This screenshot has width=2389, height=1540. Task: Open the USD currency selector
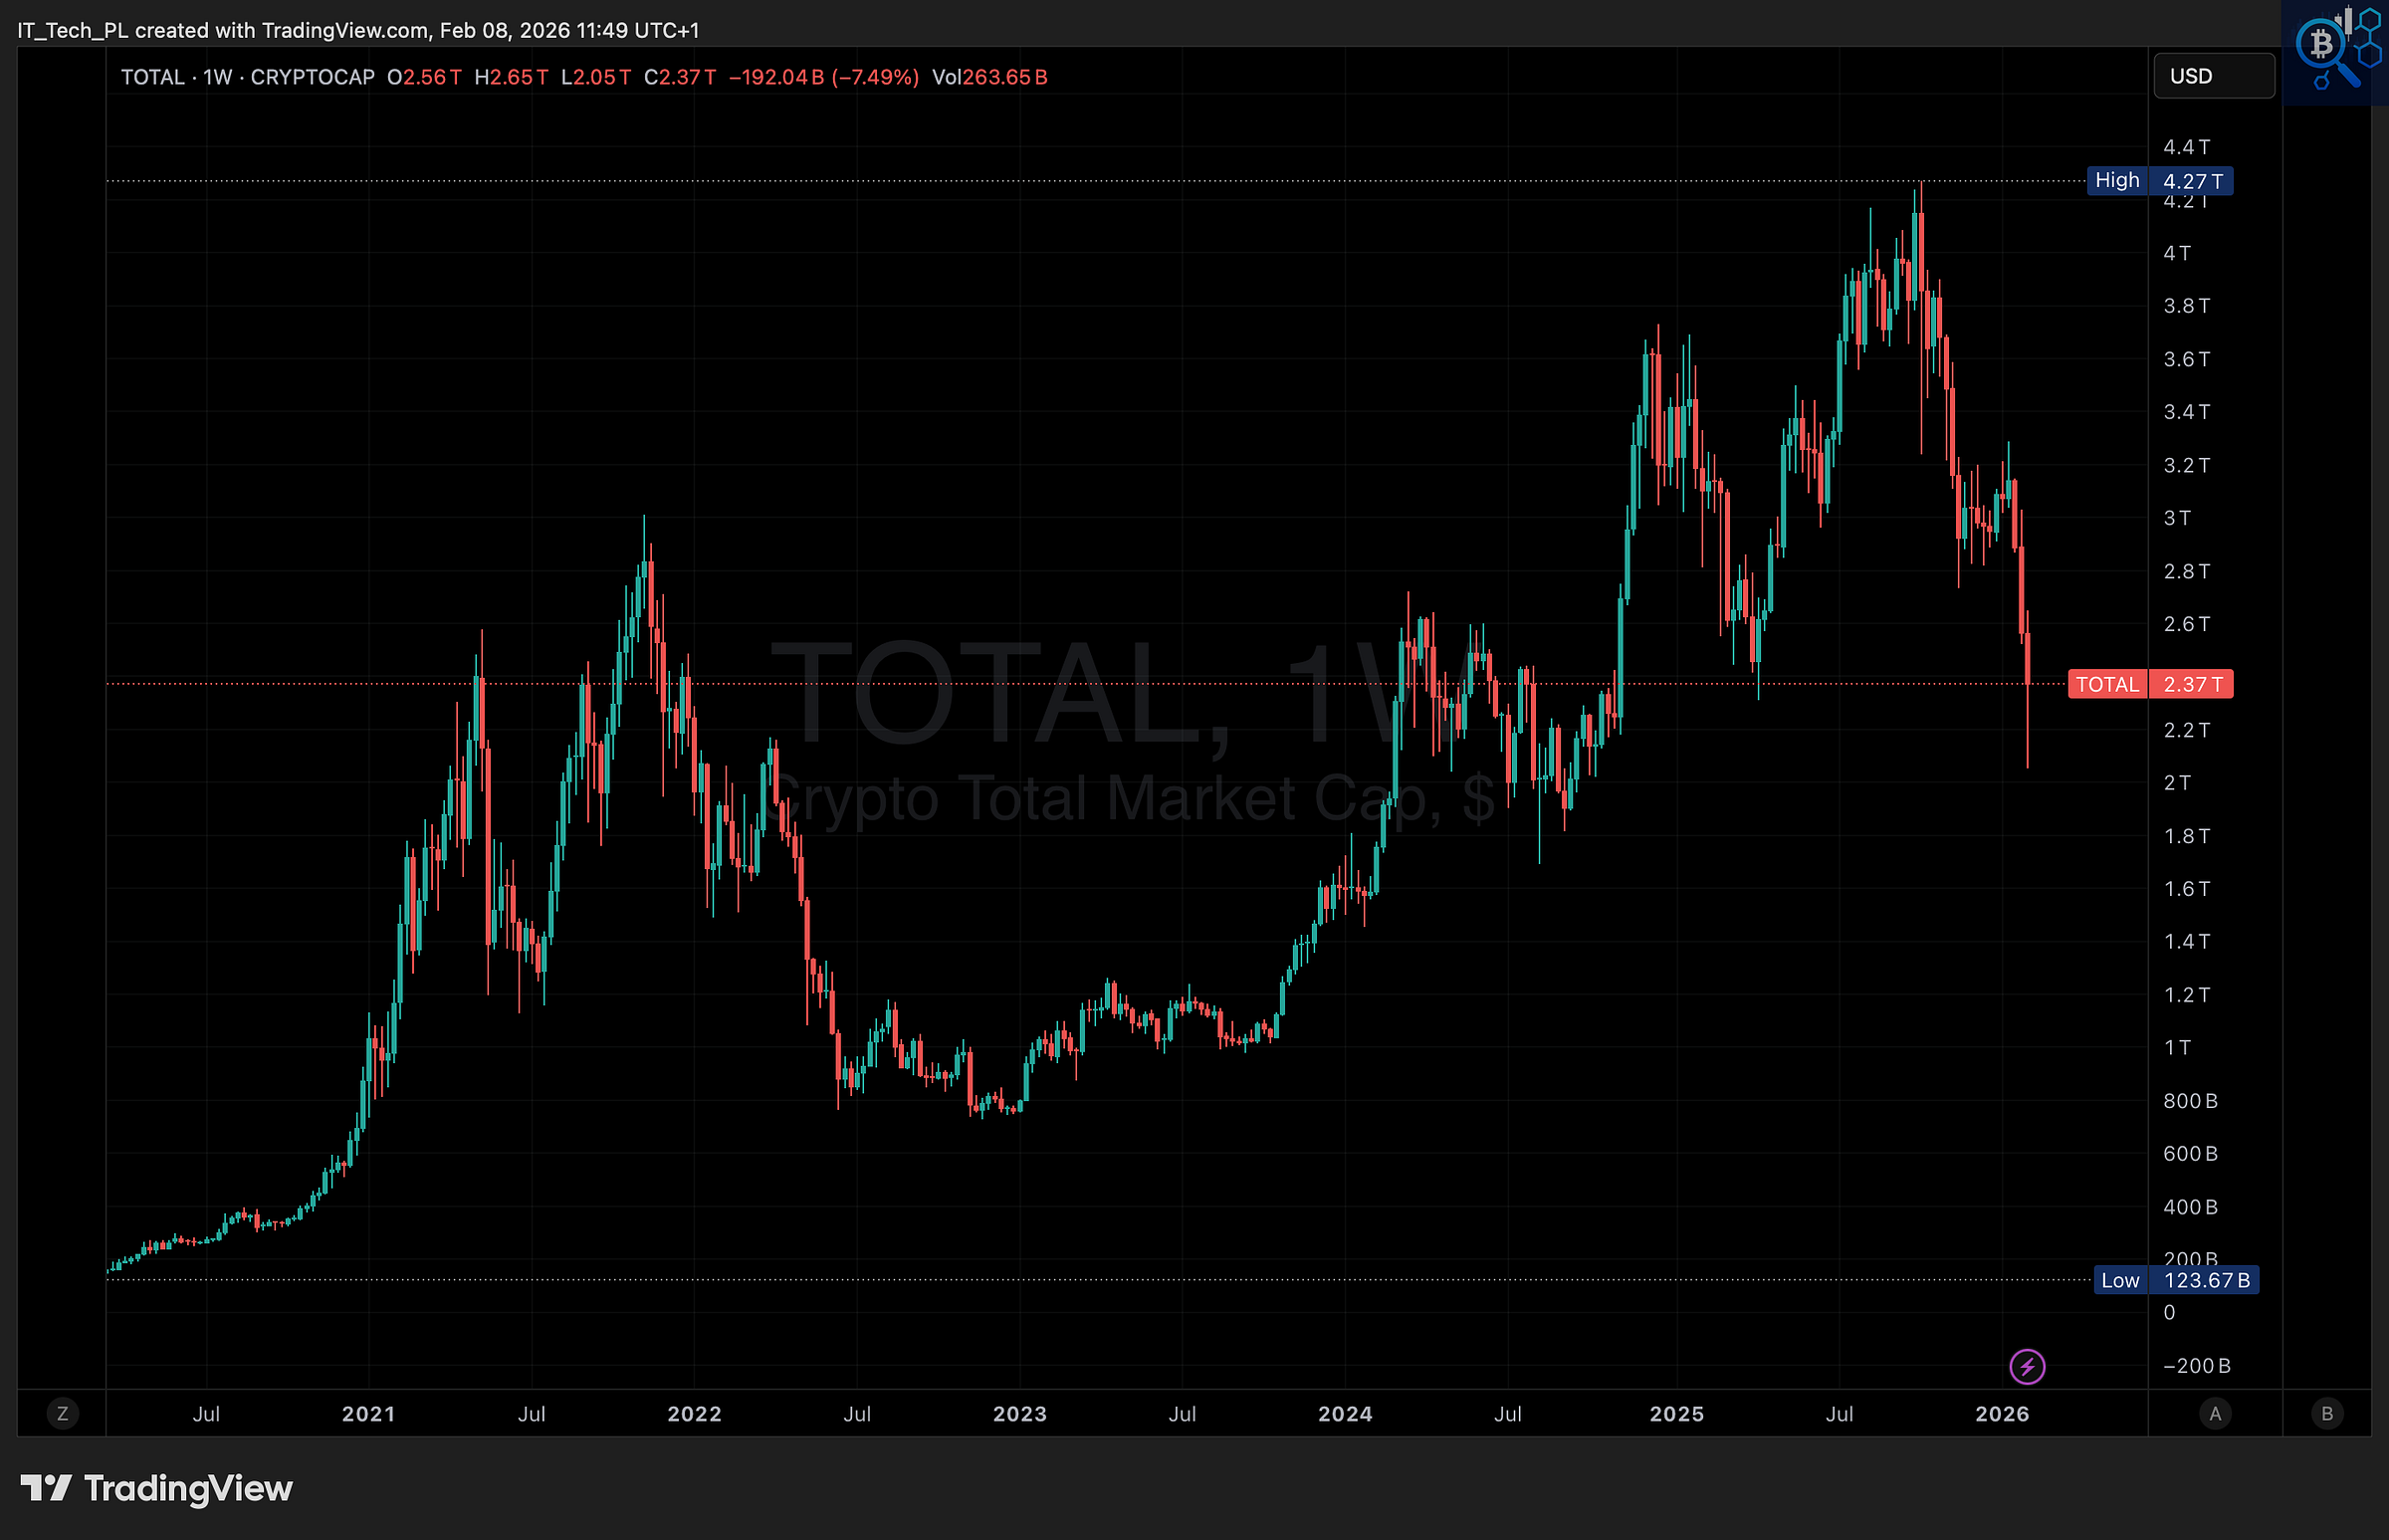click(2213, 77)
